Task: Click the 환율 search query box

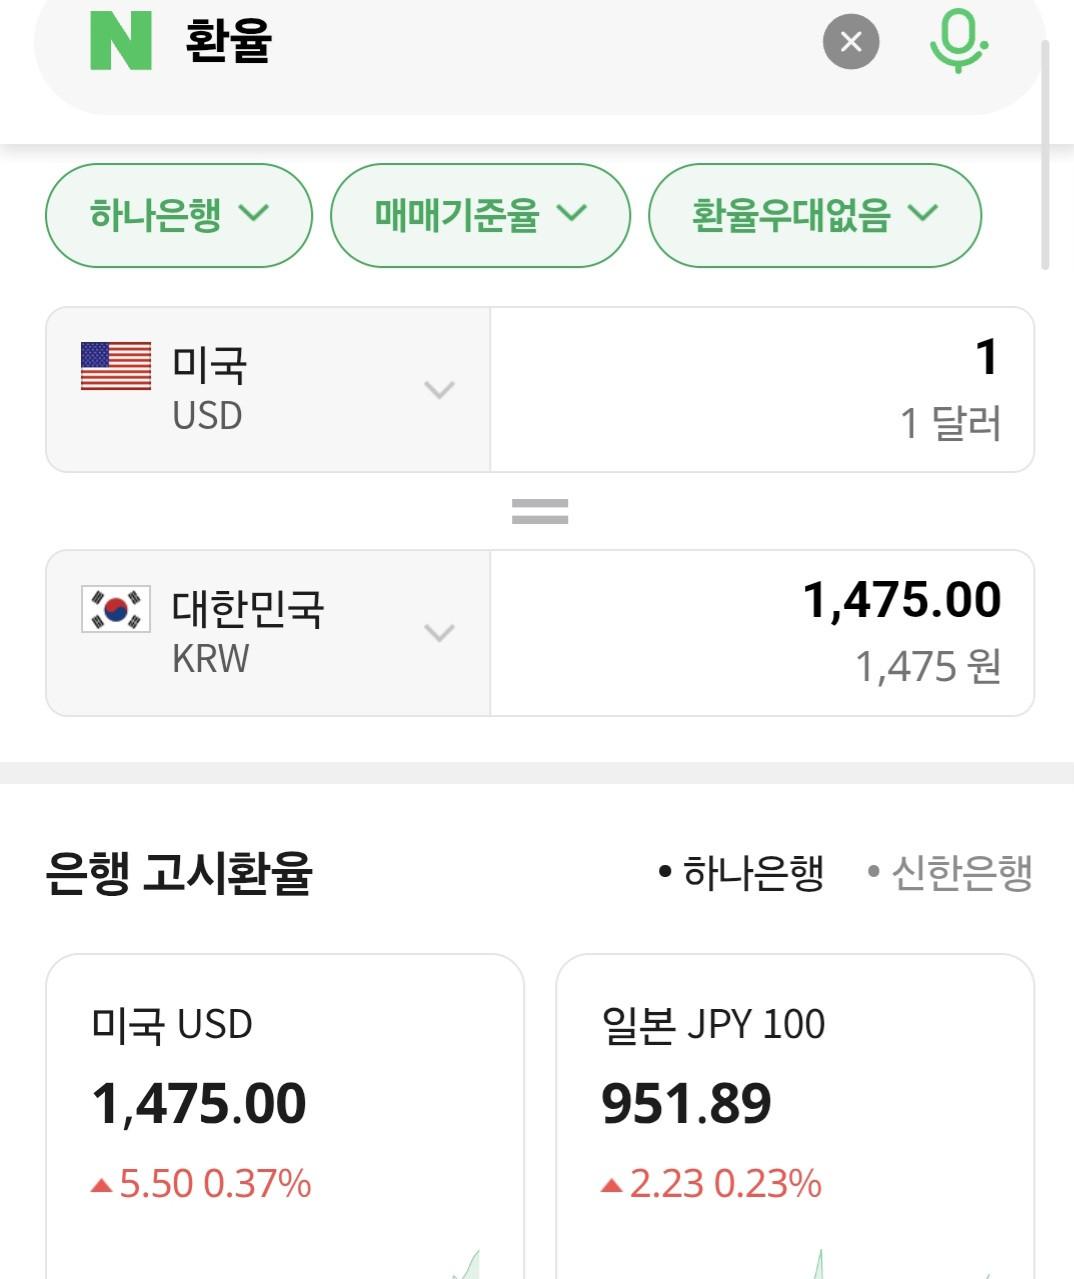Action: pos(500,41)
